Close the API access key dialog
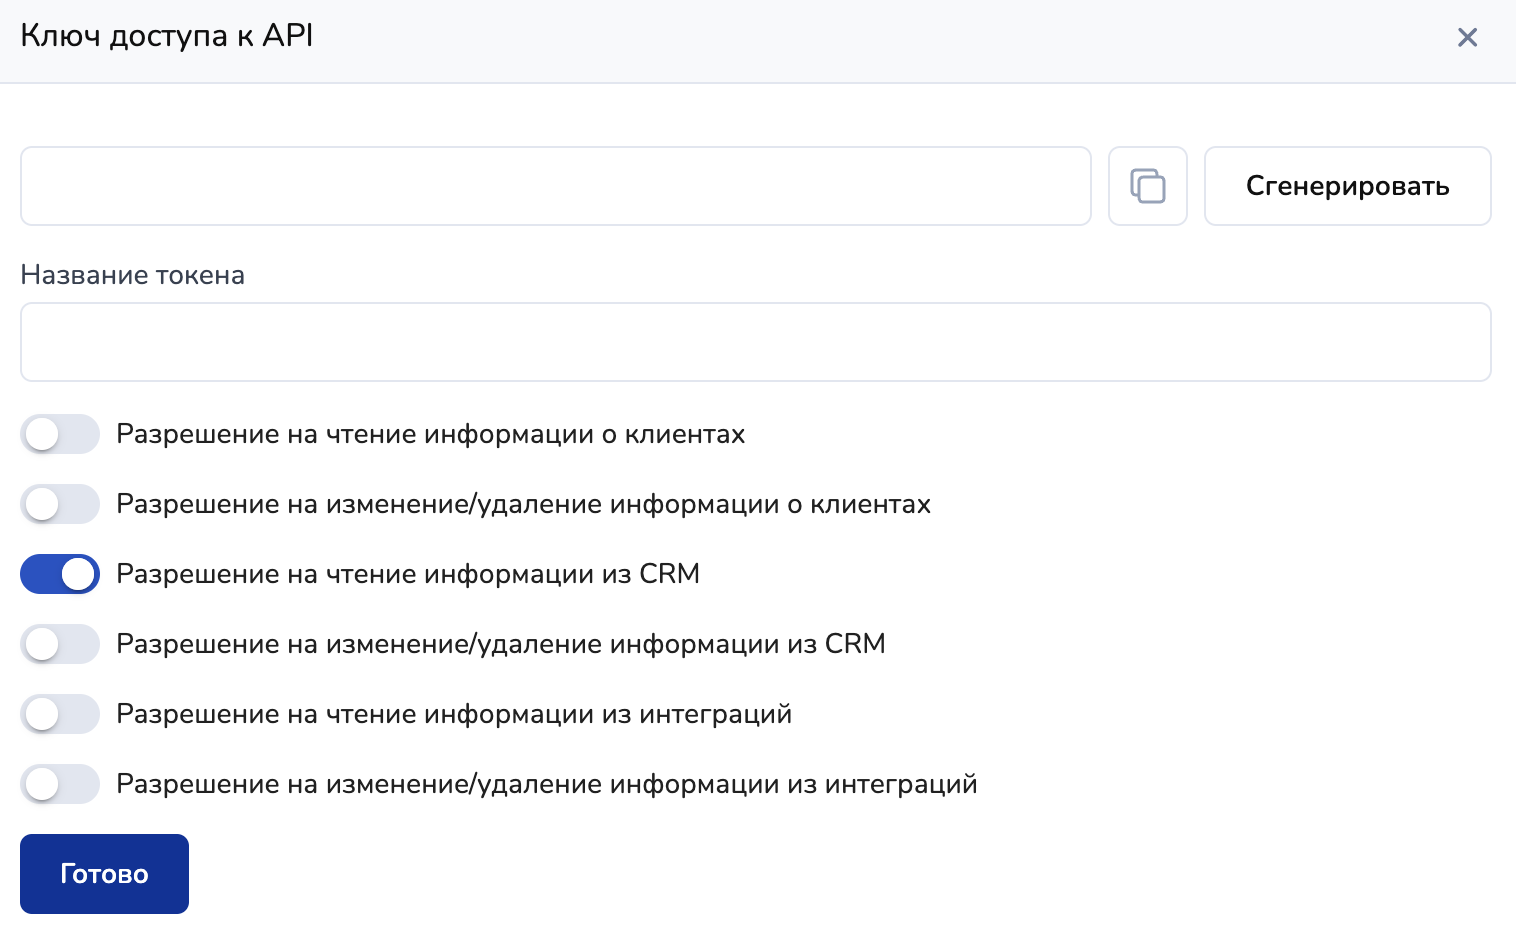The width and height of the screenshot is (1516, 944). tap(1467, 38)
